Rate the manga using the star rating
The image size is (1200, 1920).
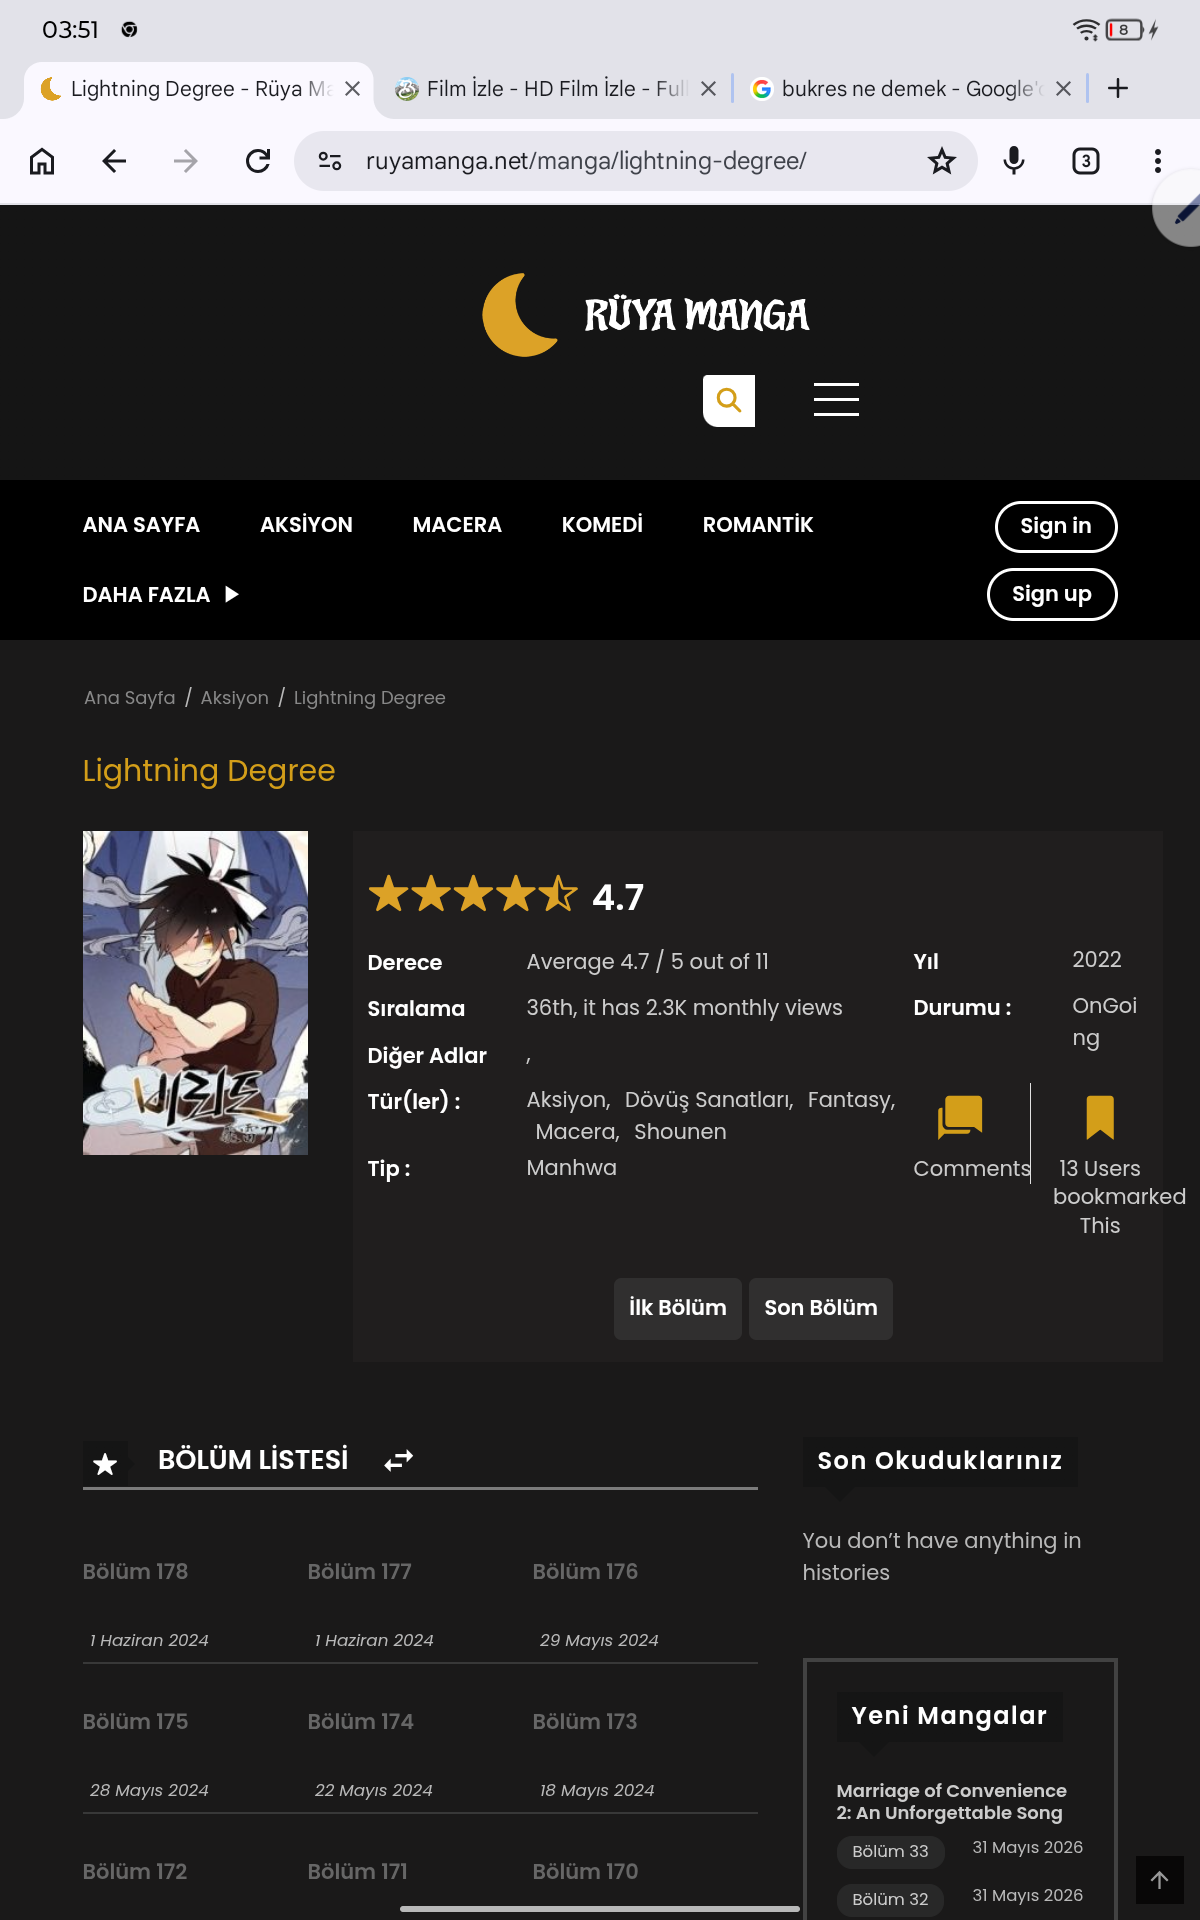coord(473,894)
